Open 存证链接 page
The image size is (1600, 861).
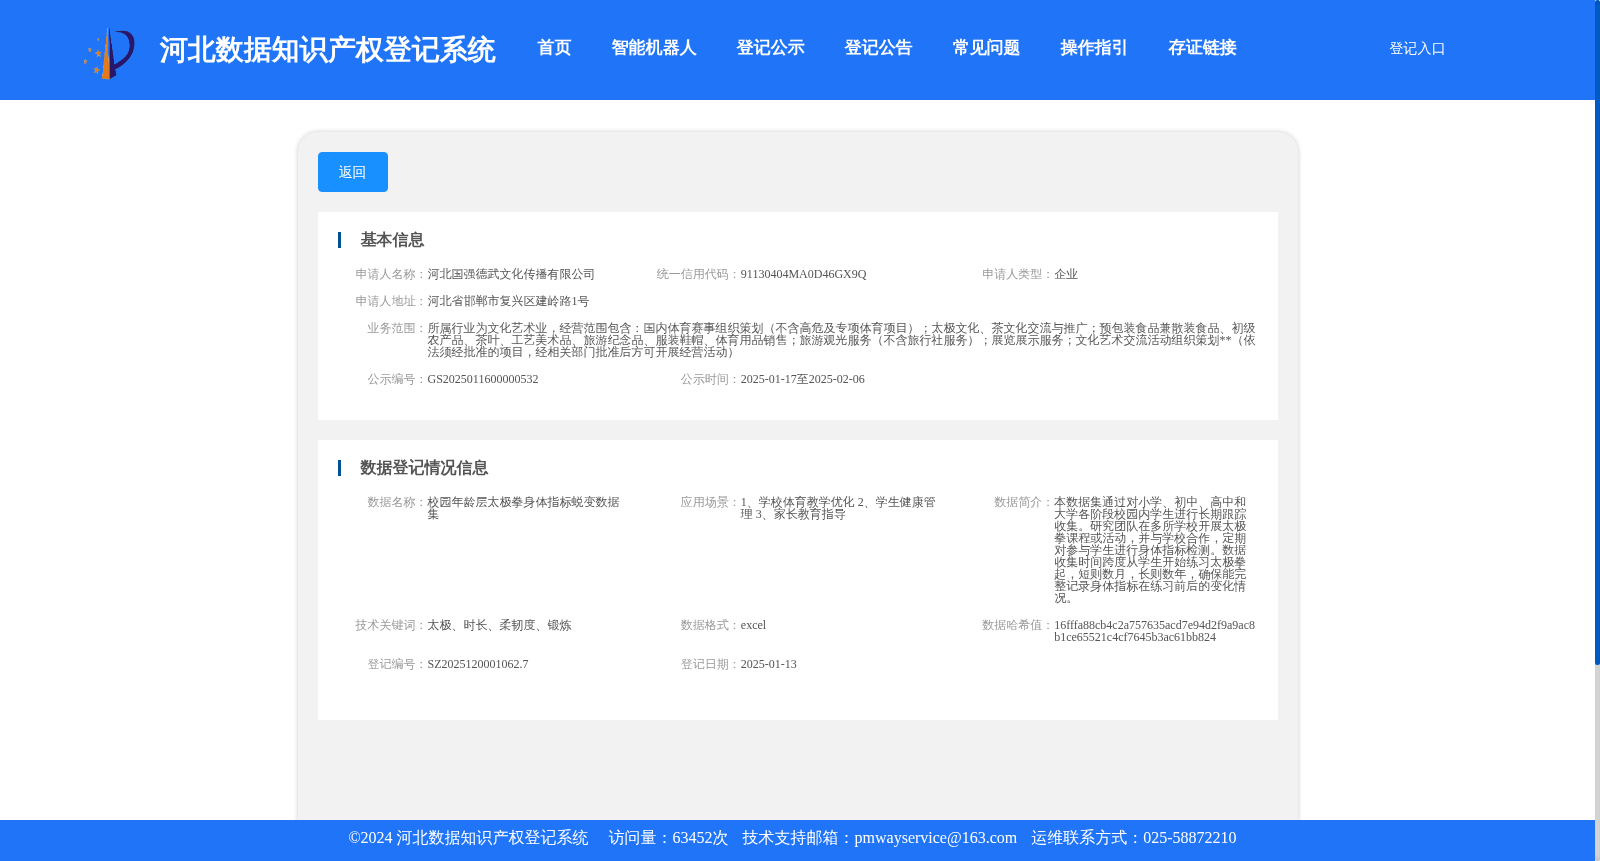pyautogui.click(x=1203, y=48)
